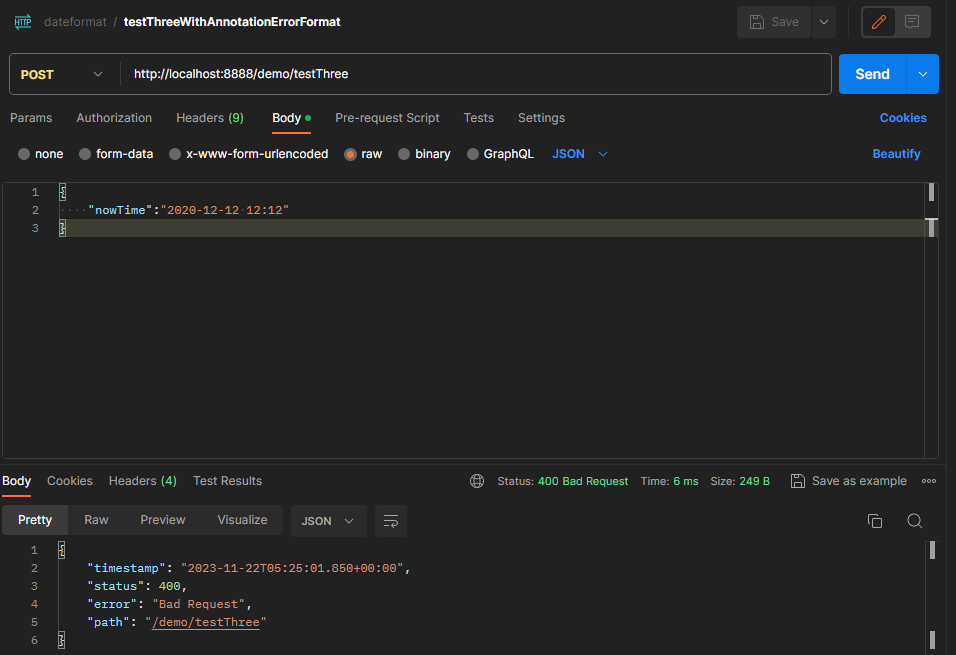Open the three-dots more options icon
956x655 pixels.
click(929, 481)
